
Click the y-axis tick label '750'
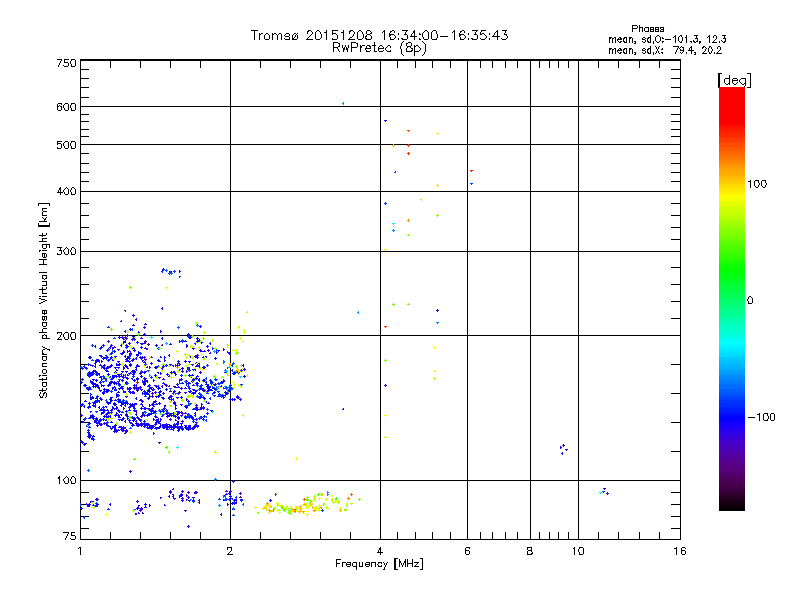pos(66,63)
